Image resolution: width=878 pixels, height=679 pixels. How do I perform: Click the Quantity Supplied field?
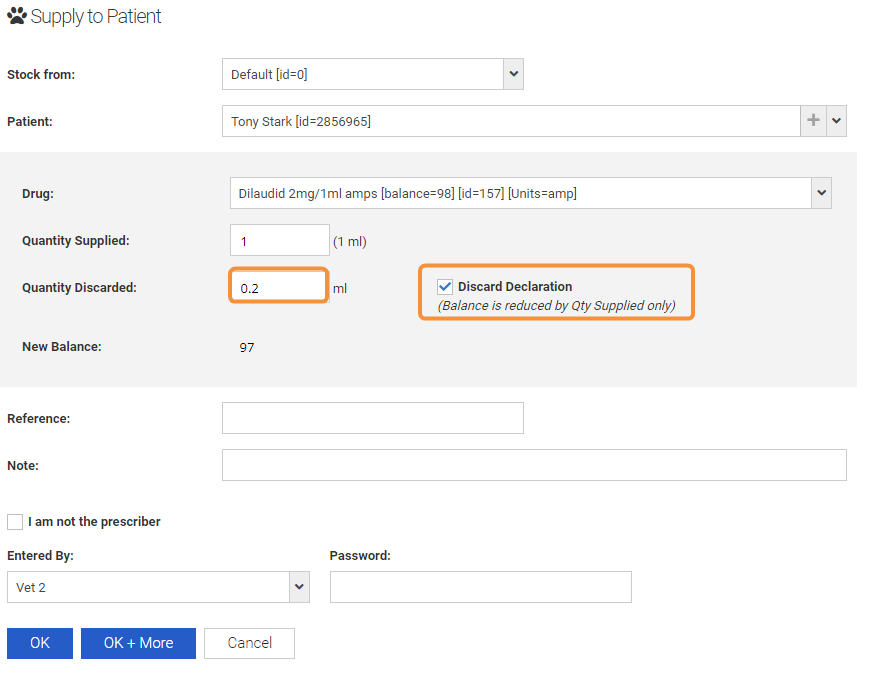(x=279, y=240)
